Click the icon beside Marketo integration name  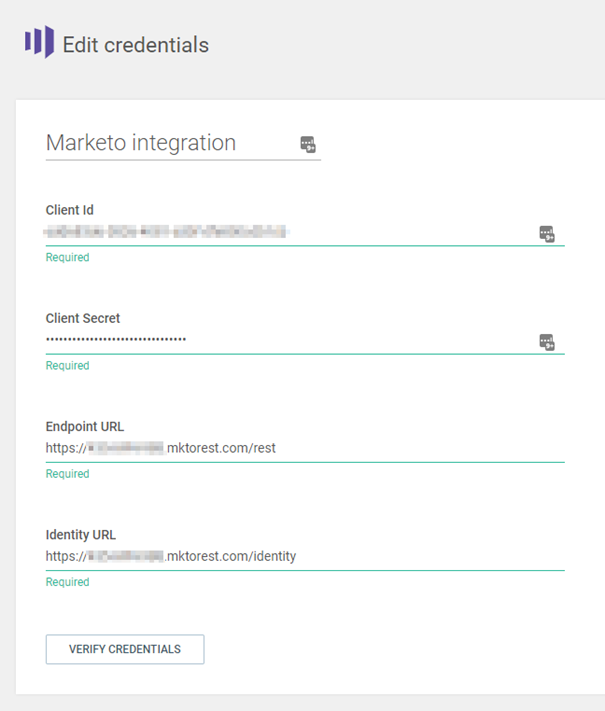[x=308, y=145]
